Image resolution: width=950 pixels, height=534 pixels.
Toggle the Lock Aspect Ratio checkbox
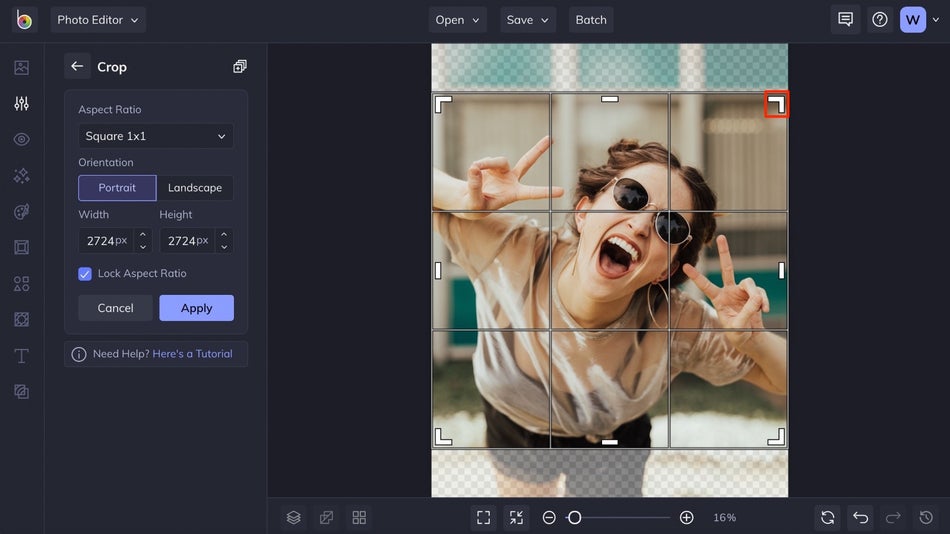coord(85,273)
